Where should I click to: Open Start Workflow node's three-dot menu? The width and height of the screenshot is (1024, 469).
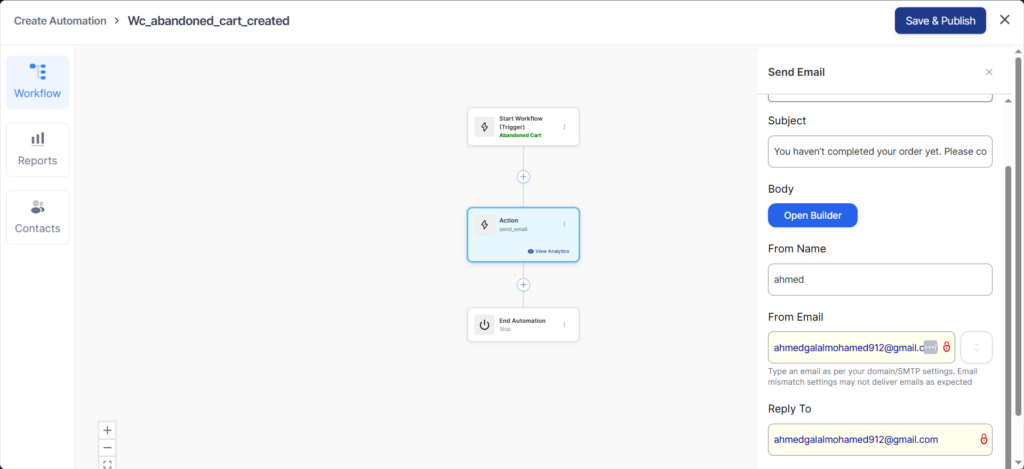click(x=564, y=127)
